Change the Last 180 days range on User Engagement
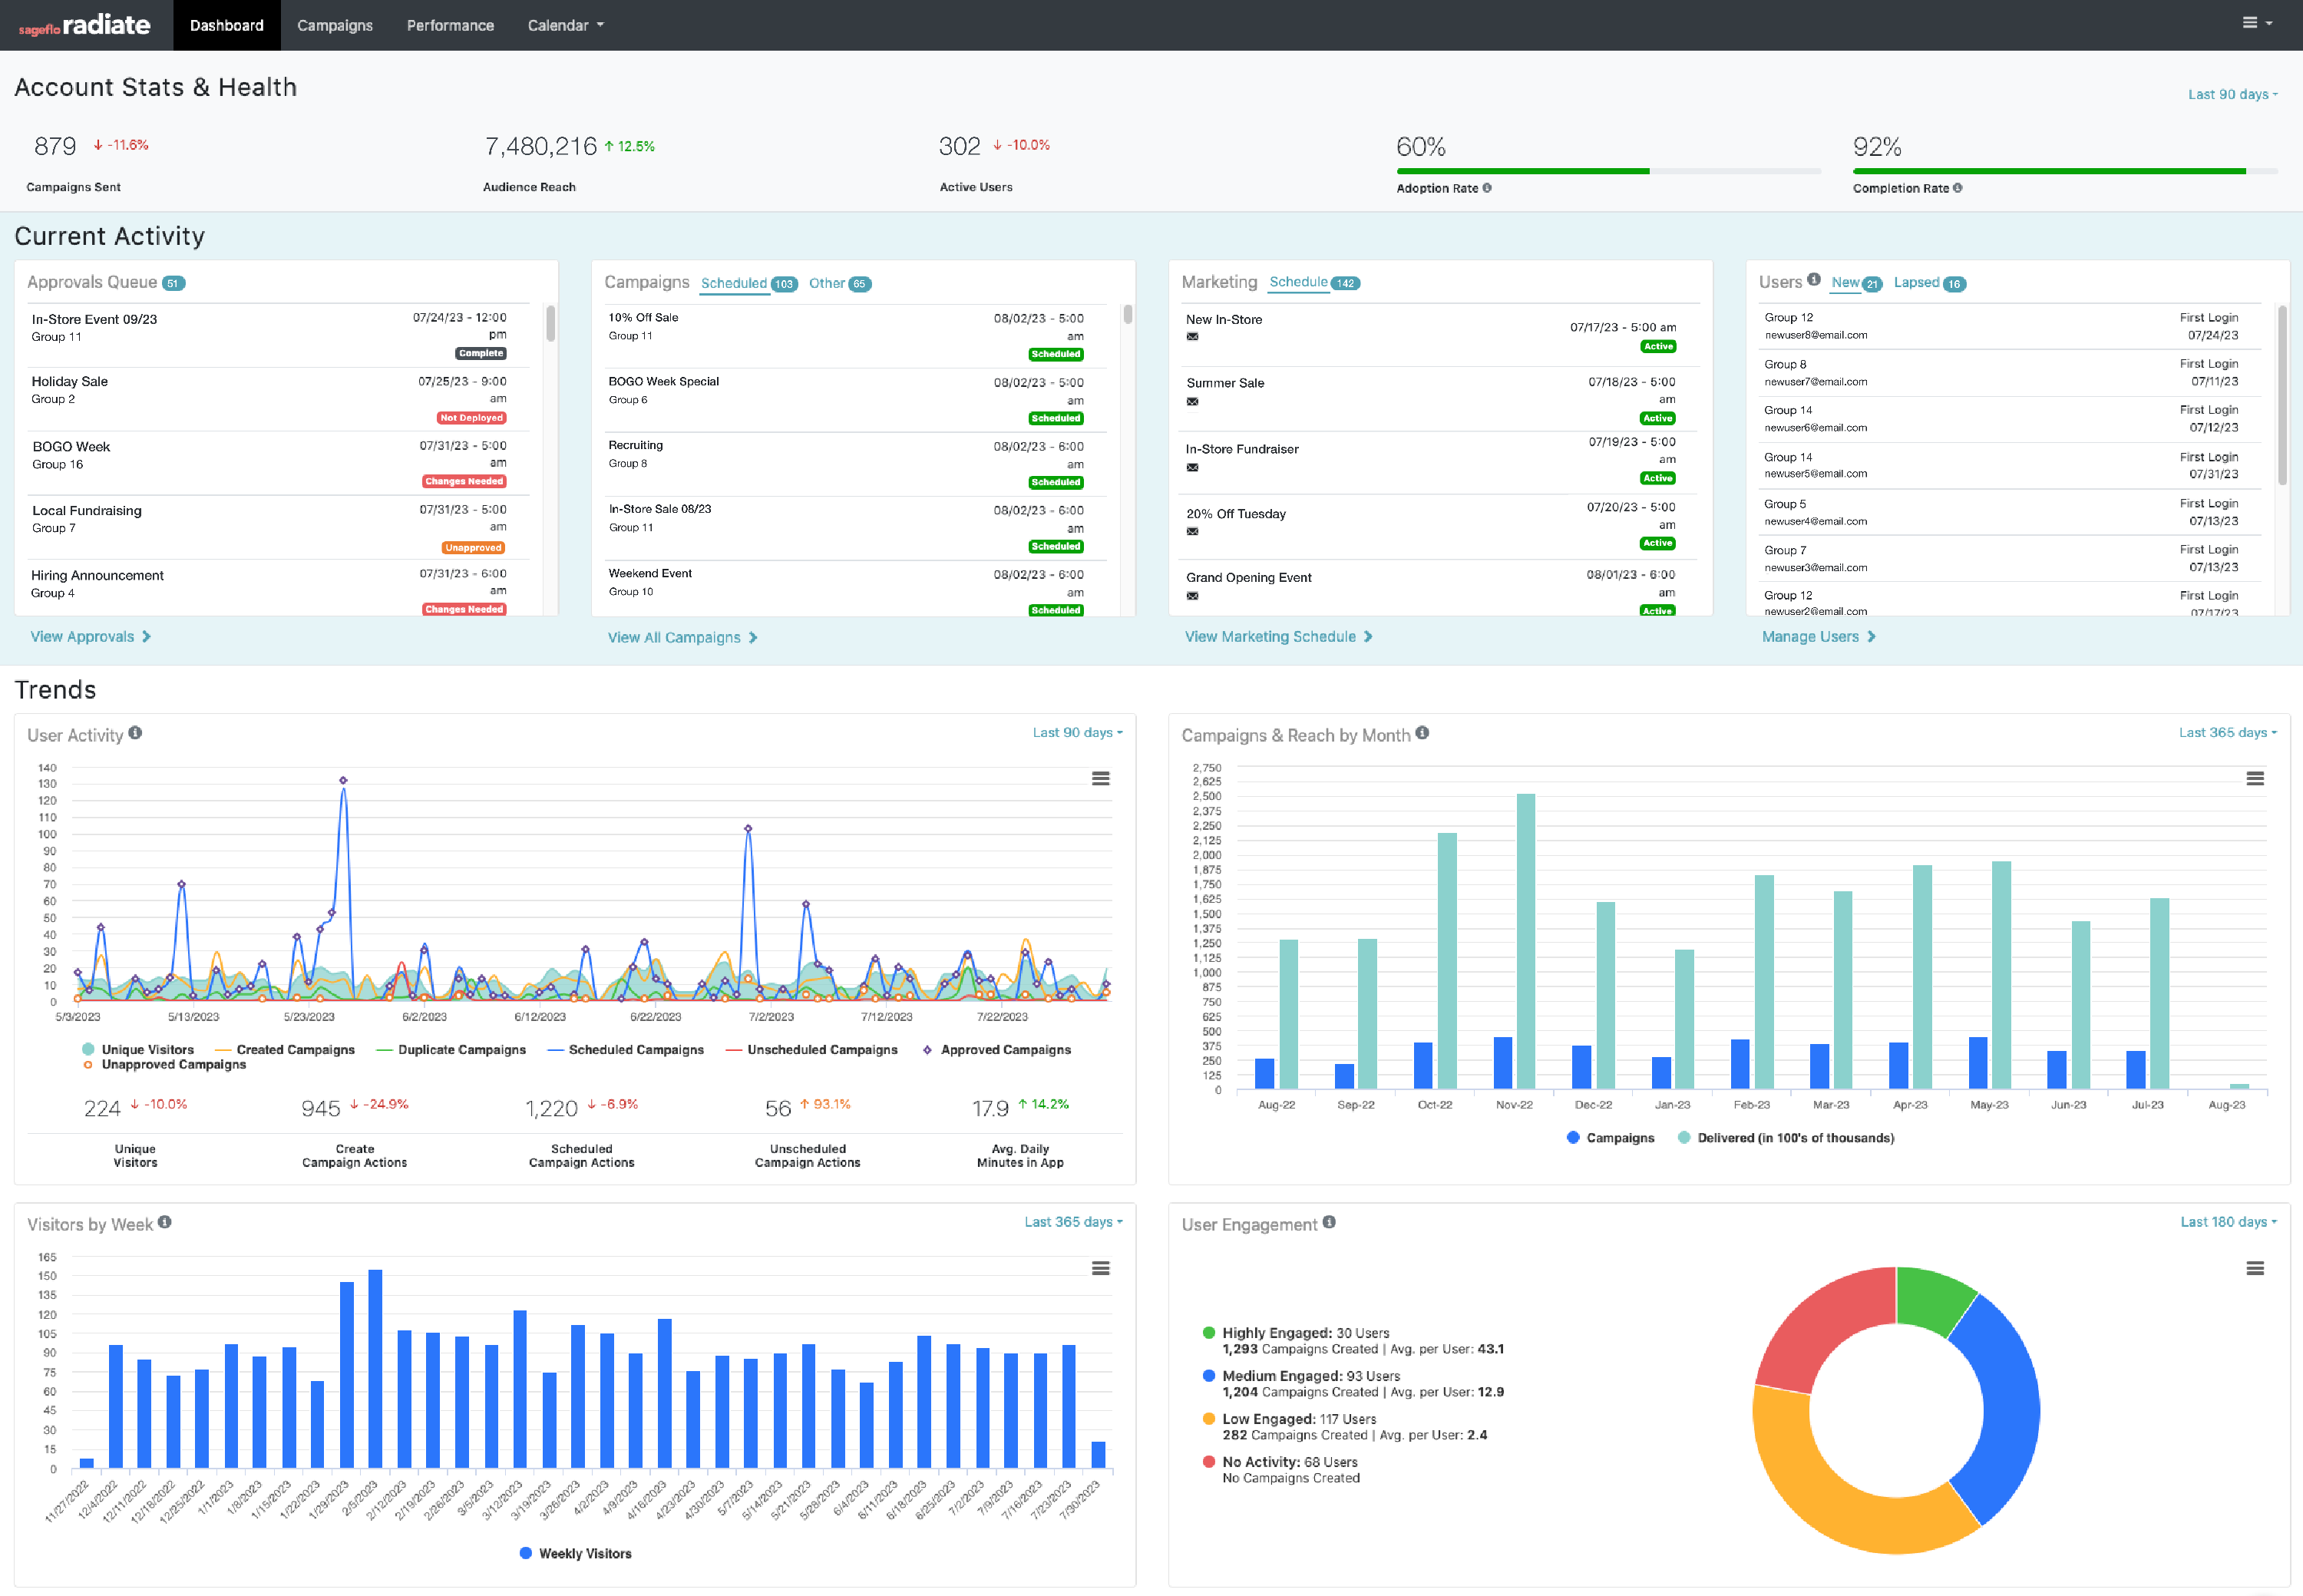 [x=2228, y=1221]
